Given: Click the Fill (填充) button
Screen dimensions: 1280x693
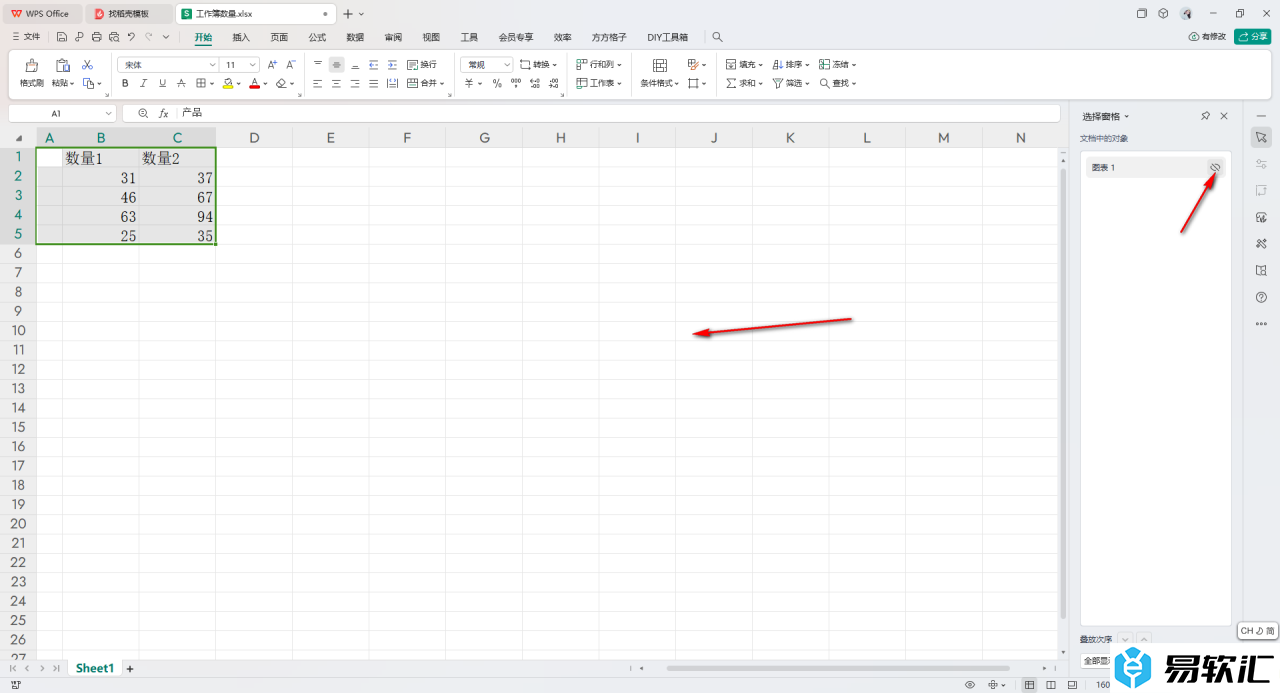Looking at the screenshot, I should [744, 64].
